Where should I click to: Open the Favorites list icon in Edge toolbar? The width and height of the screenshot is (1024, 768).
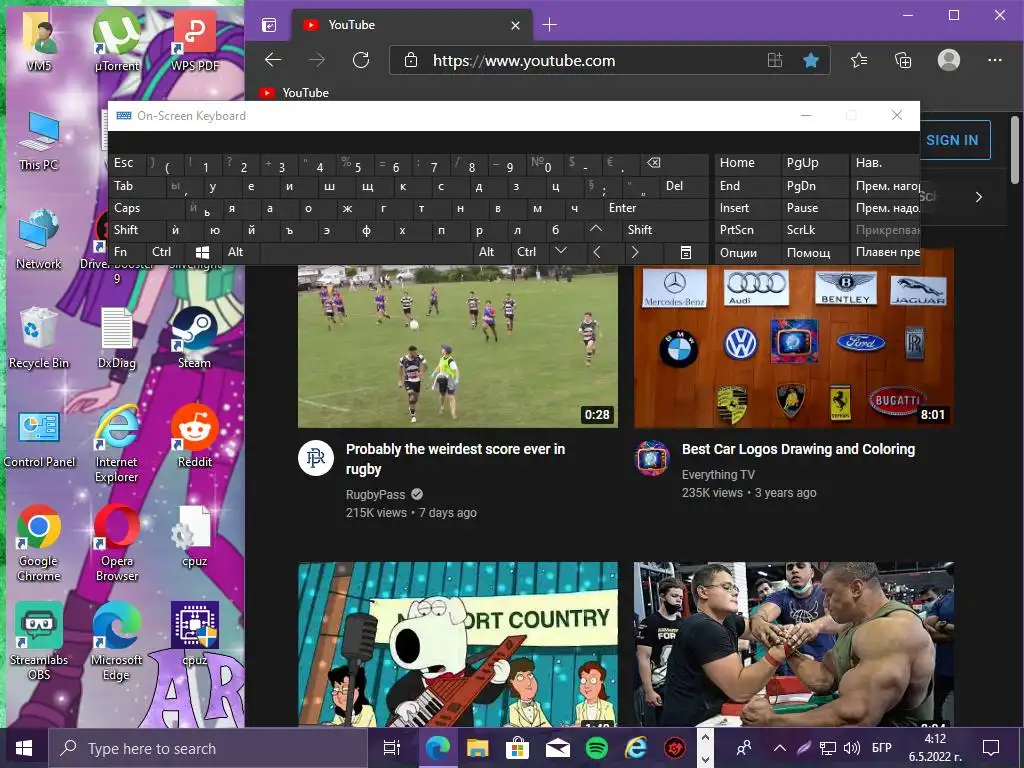pyautogui.click(x=859, y=61)
